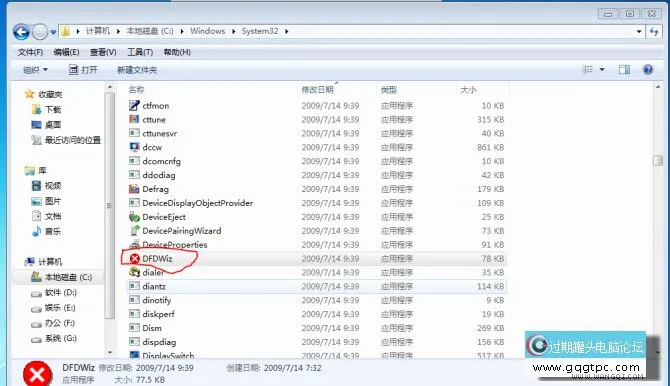The width and height of the screenshot is (670, 386).
Task: Select the diskperf file icon
Action: [x=134, y=314]
